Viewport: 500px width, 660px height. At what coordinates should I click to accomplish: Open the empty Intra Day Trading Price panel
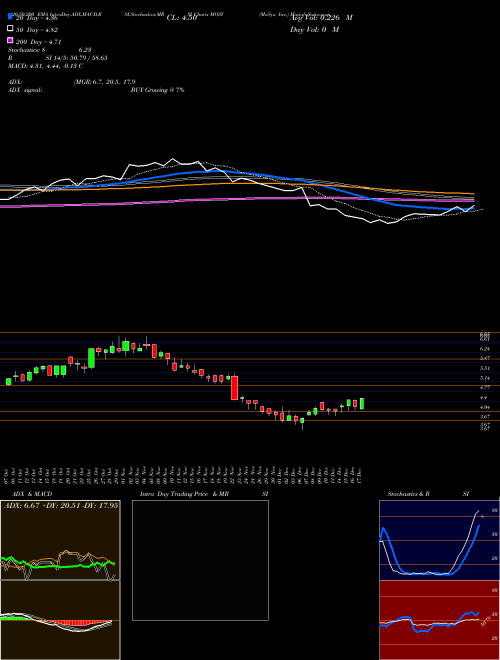coord(200,560)
